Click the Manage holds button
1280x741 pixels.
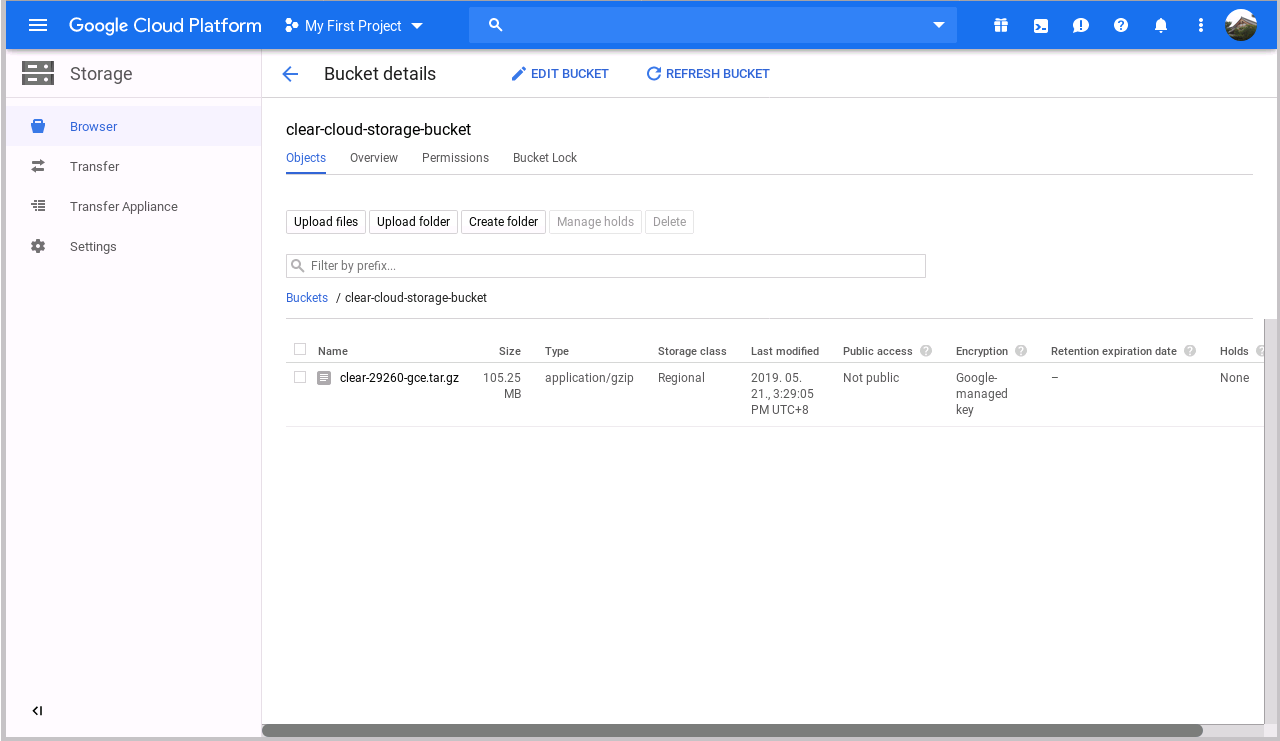click(595, 222)
